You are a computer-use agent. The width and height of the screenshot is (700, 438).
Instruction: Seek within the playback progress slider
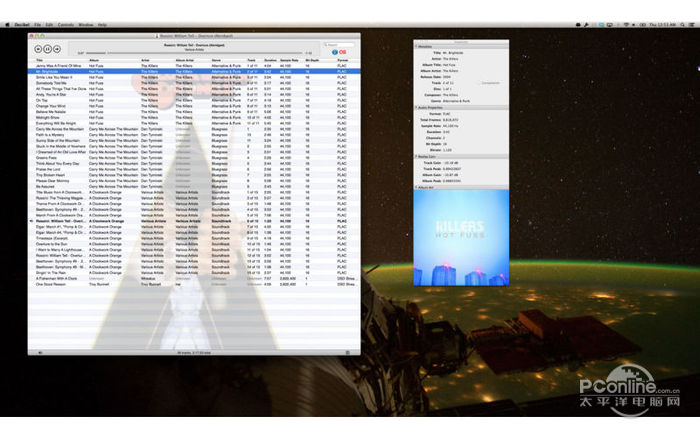tap(195, 53)
